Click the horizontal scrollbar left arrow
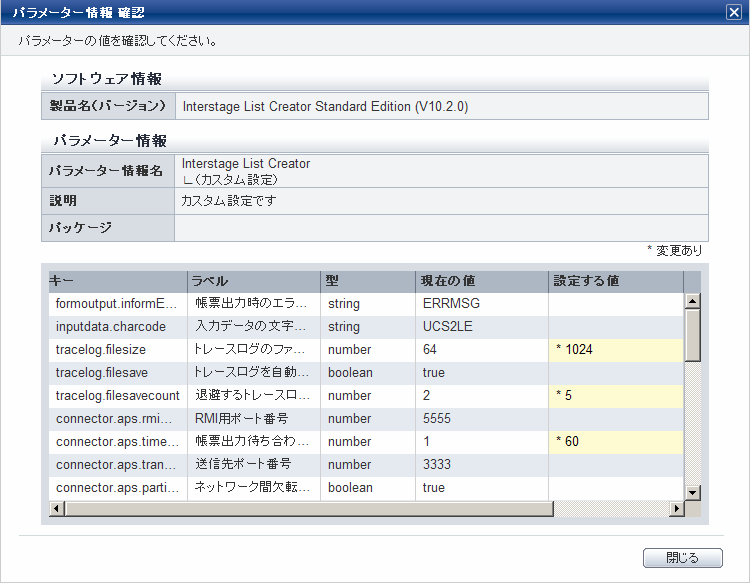 [57, 508]
